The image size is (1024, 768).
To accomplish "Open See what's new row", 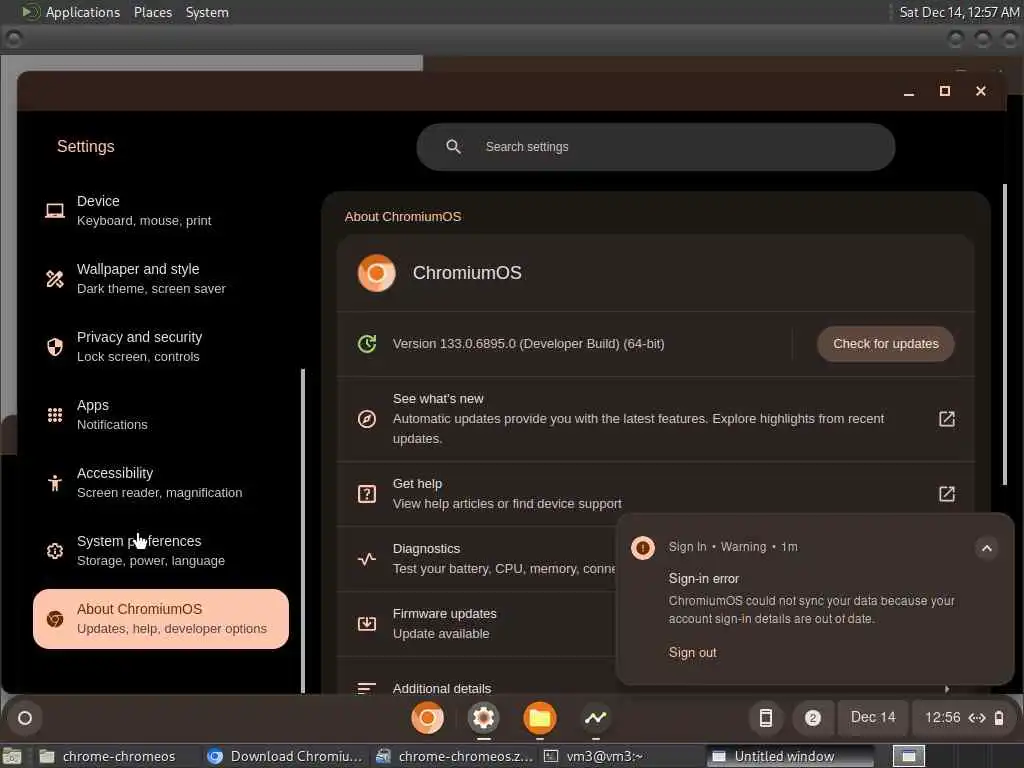I will click(656, 419).
